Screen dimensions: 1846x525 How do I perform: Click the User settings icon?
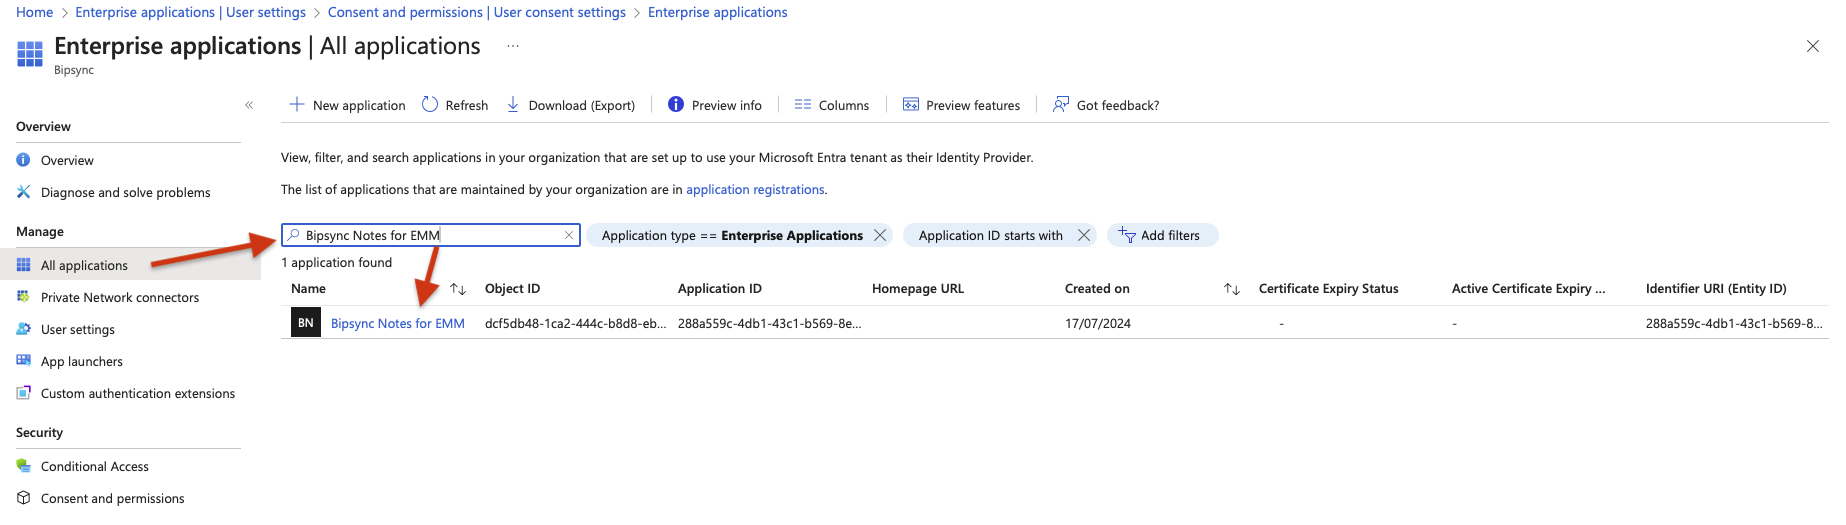23,329
